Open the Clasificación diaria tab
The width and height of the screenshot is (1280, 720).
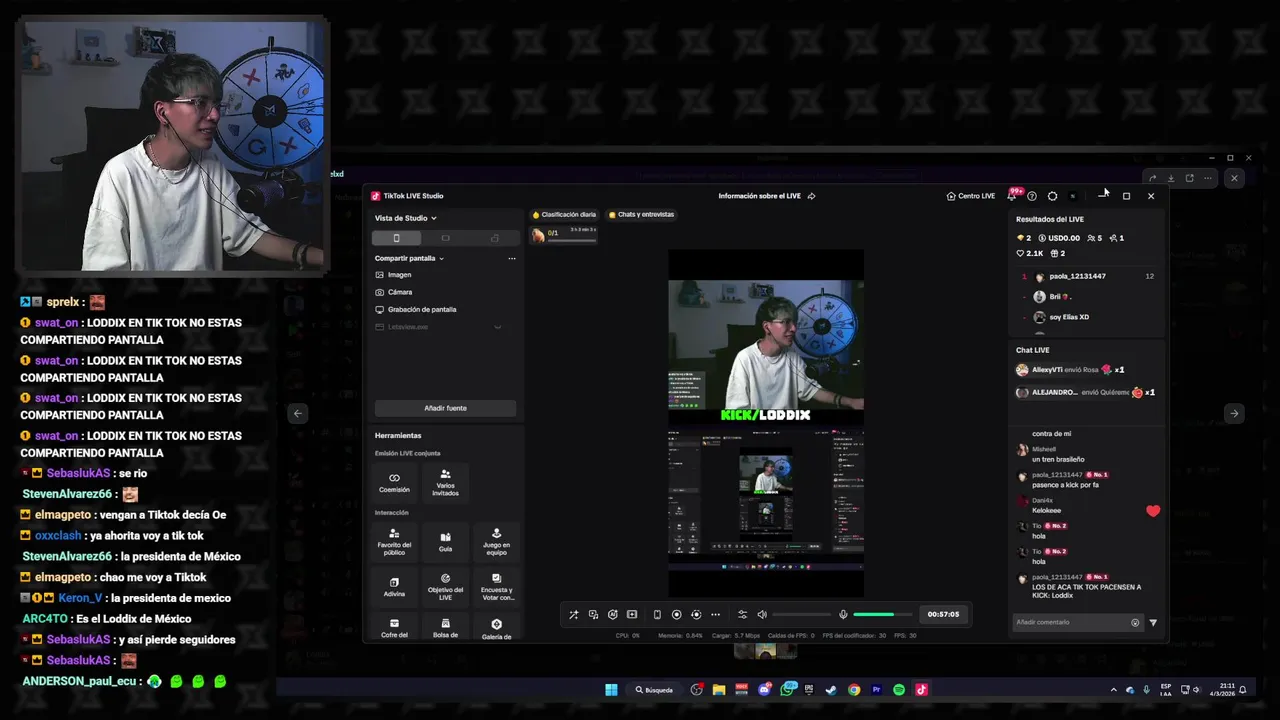(564, 214)
